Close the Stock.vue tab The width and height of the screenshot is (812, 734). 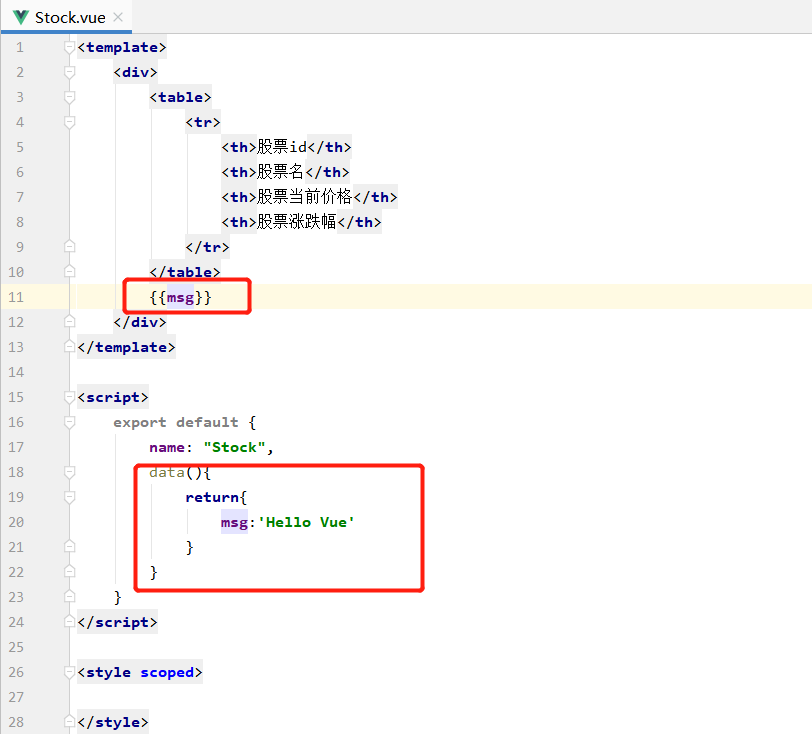point(118,17)
